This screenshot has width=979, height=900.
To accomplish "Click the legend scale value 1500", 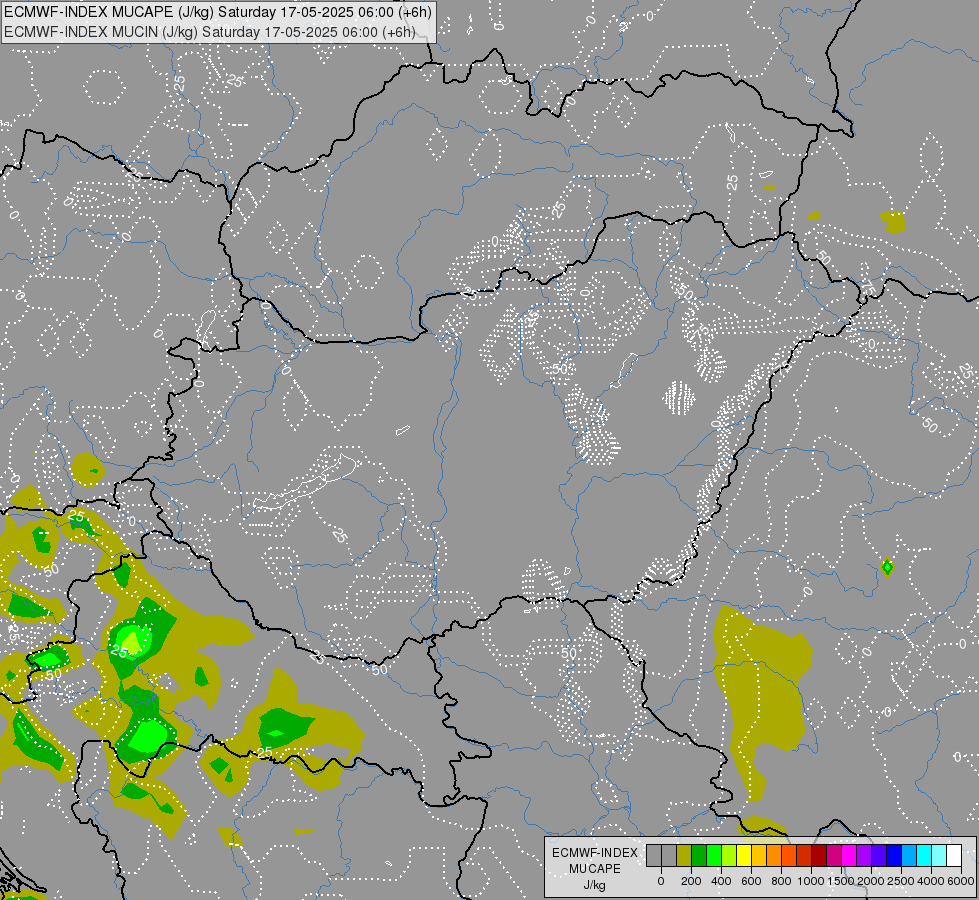I will pyautogui.click(x=841, y=881).
